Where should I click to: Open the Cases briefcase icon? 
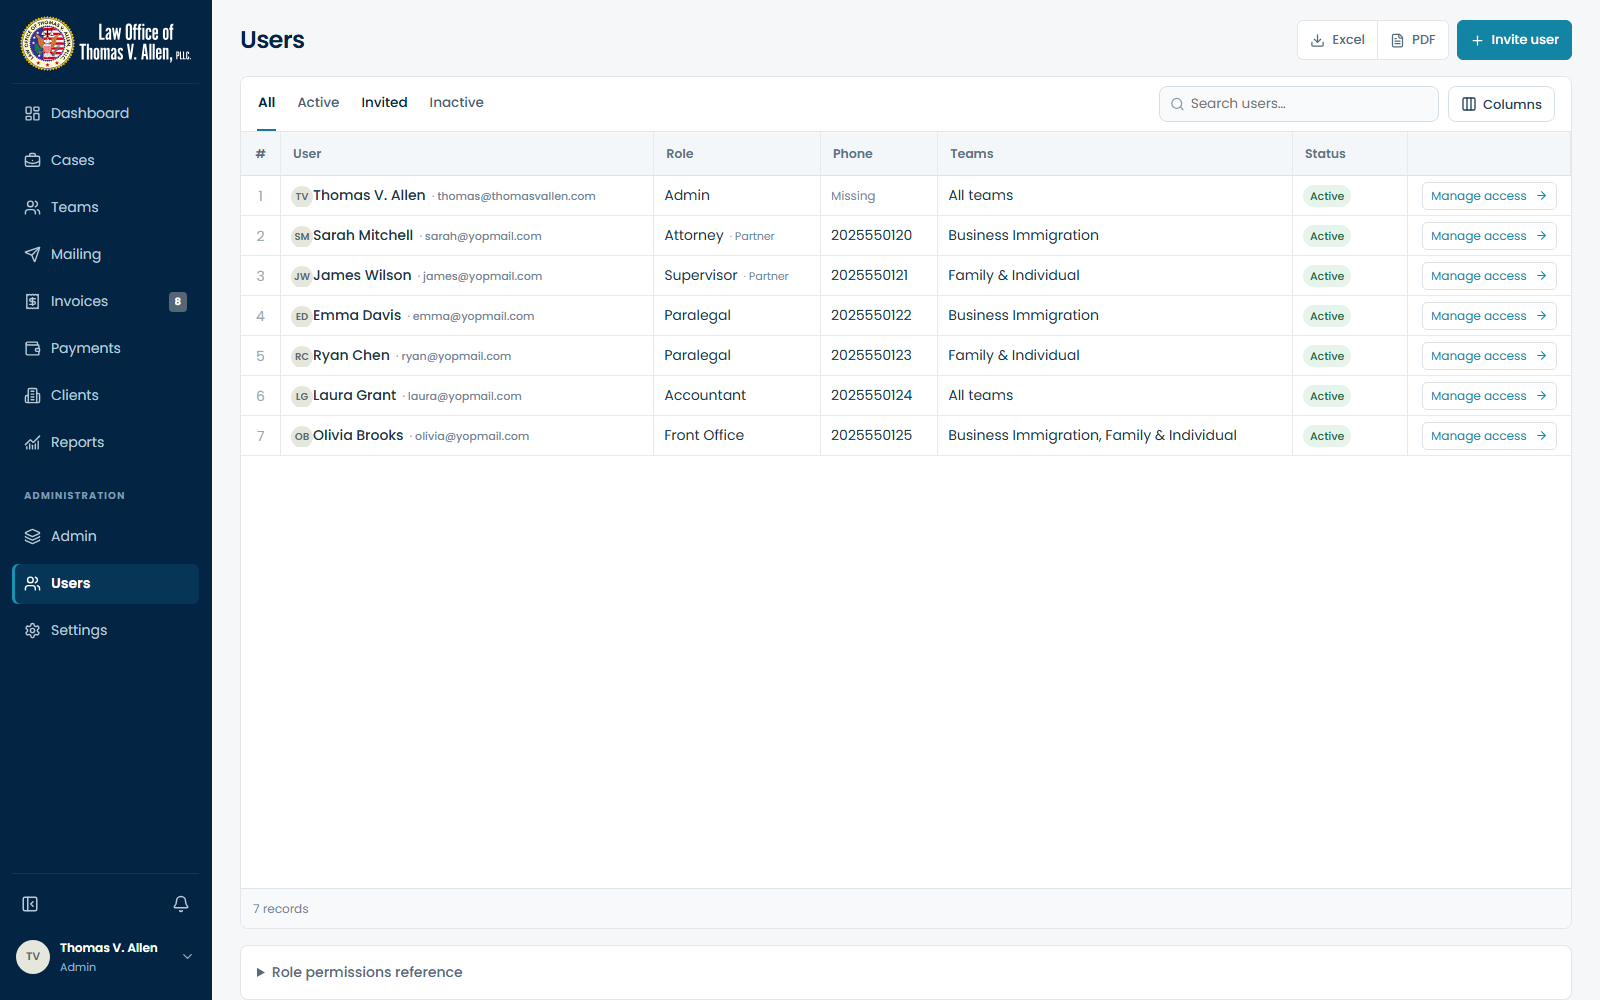[32, 160]
